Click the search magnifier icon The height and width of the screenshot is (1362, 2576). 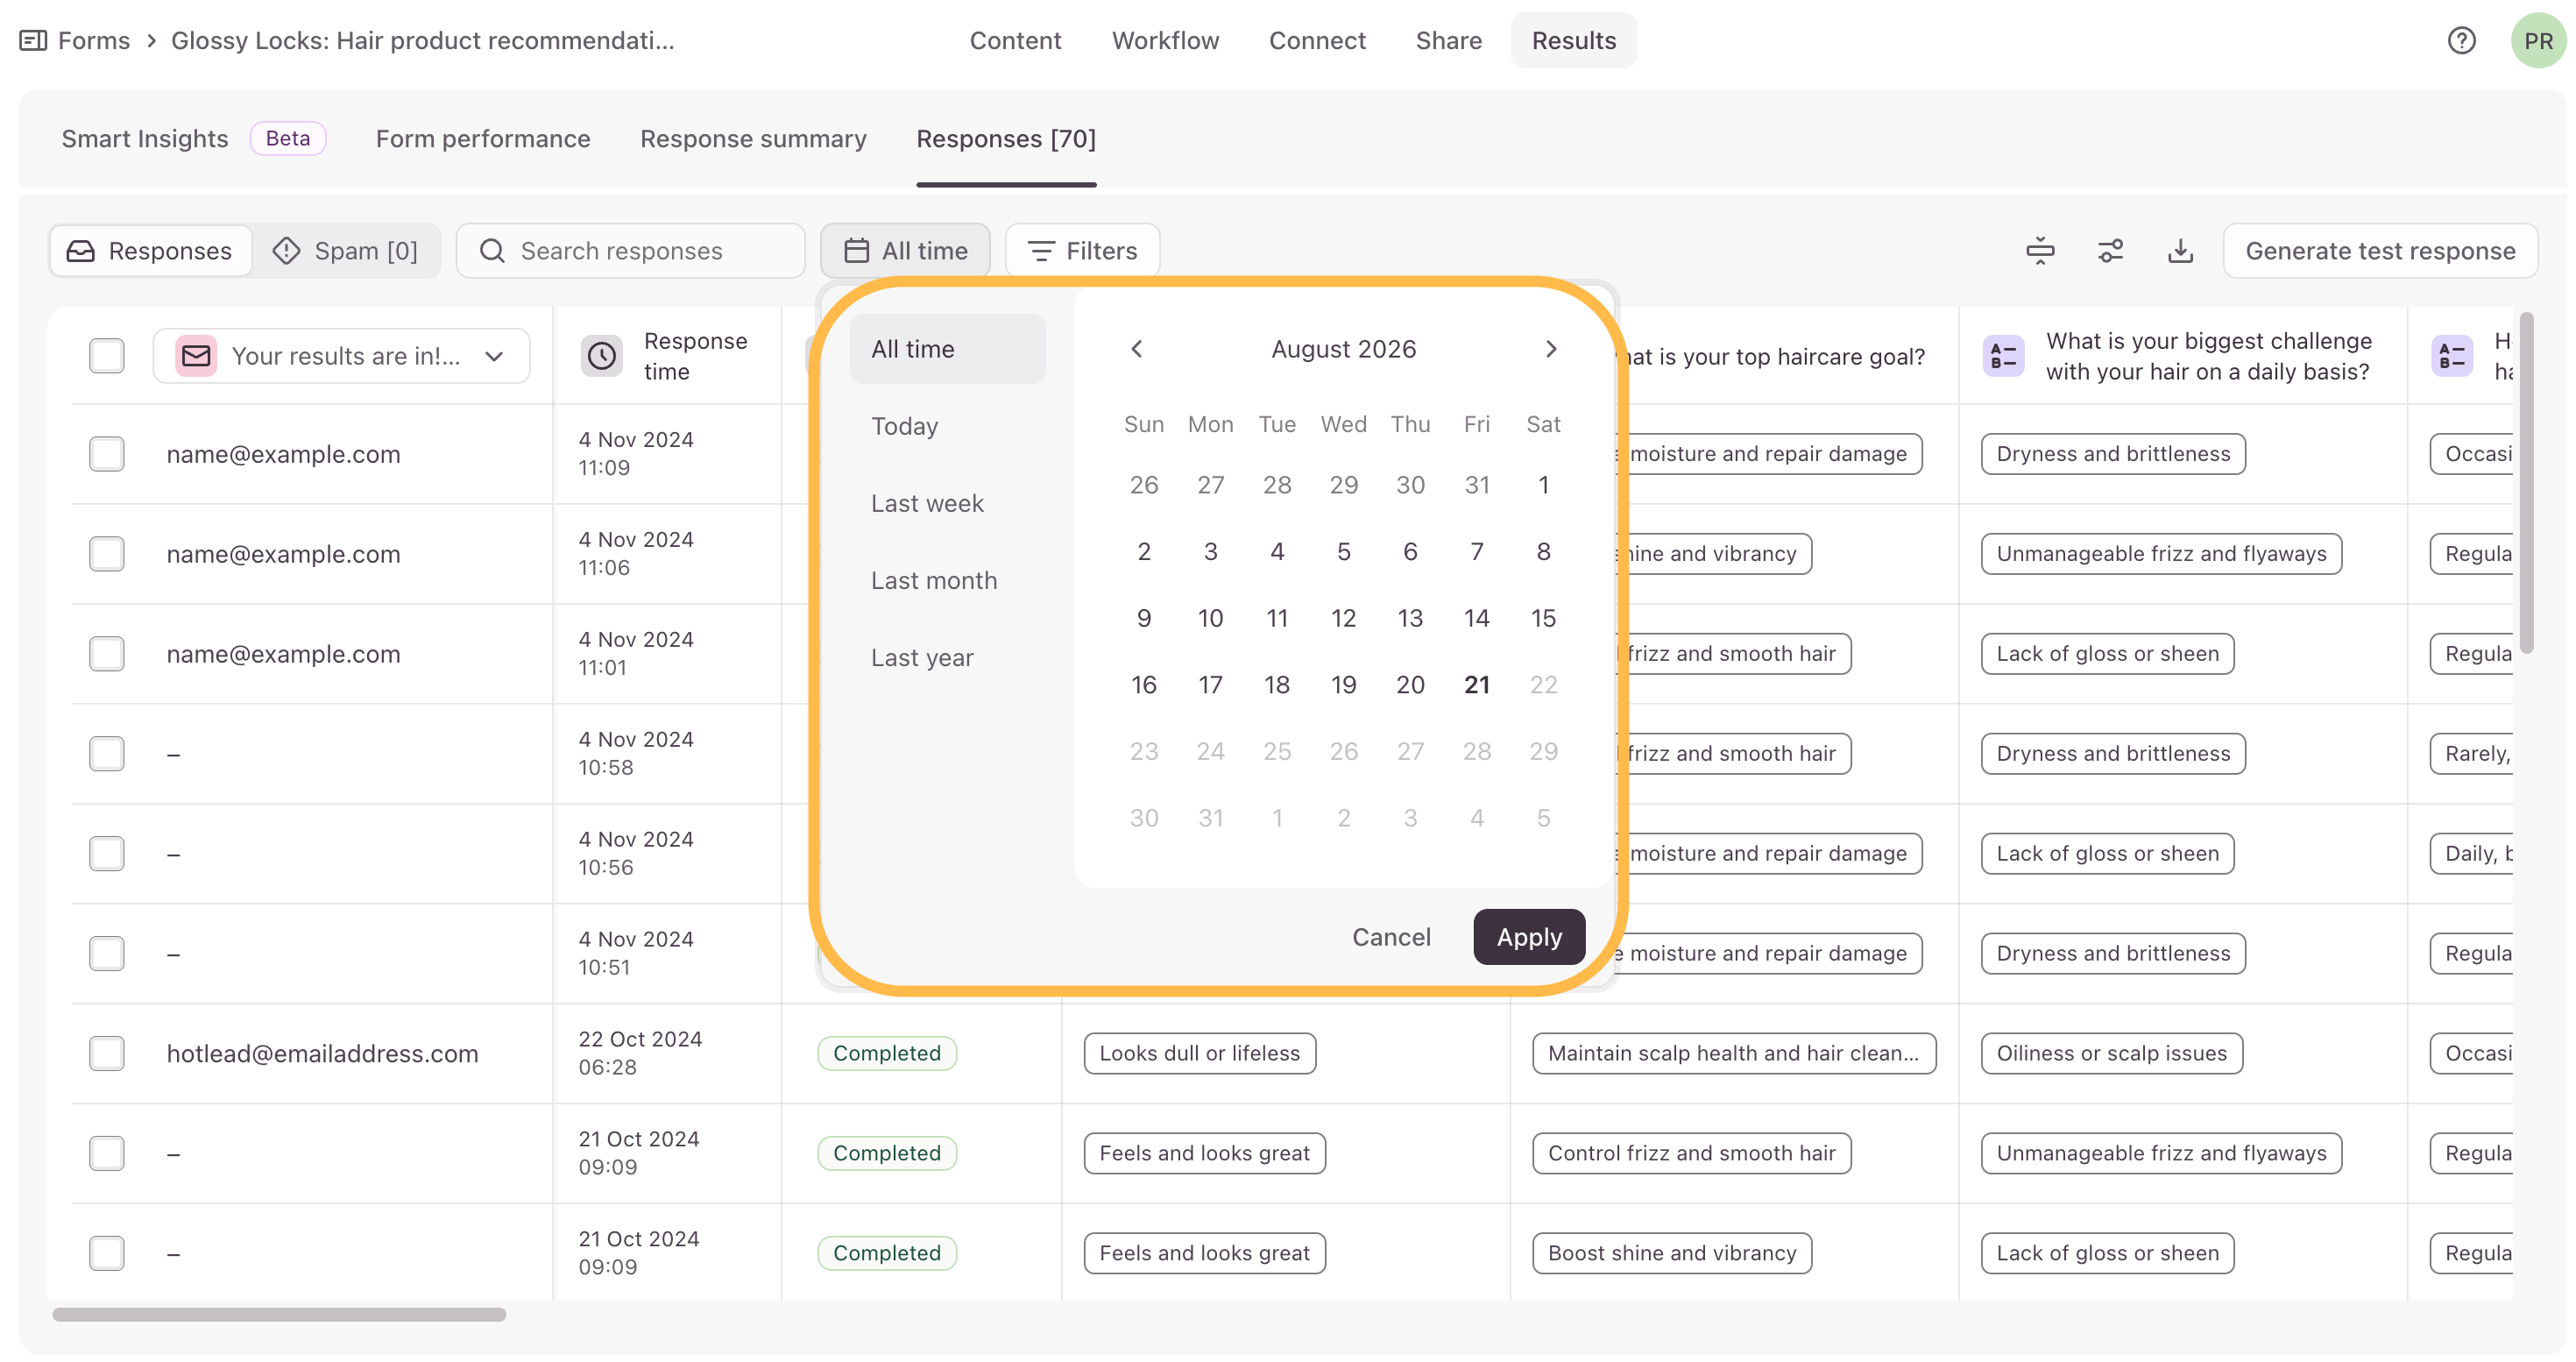492,251
